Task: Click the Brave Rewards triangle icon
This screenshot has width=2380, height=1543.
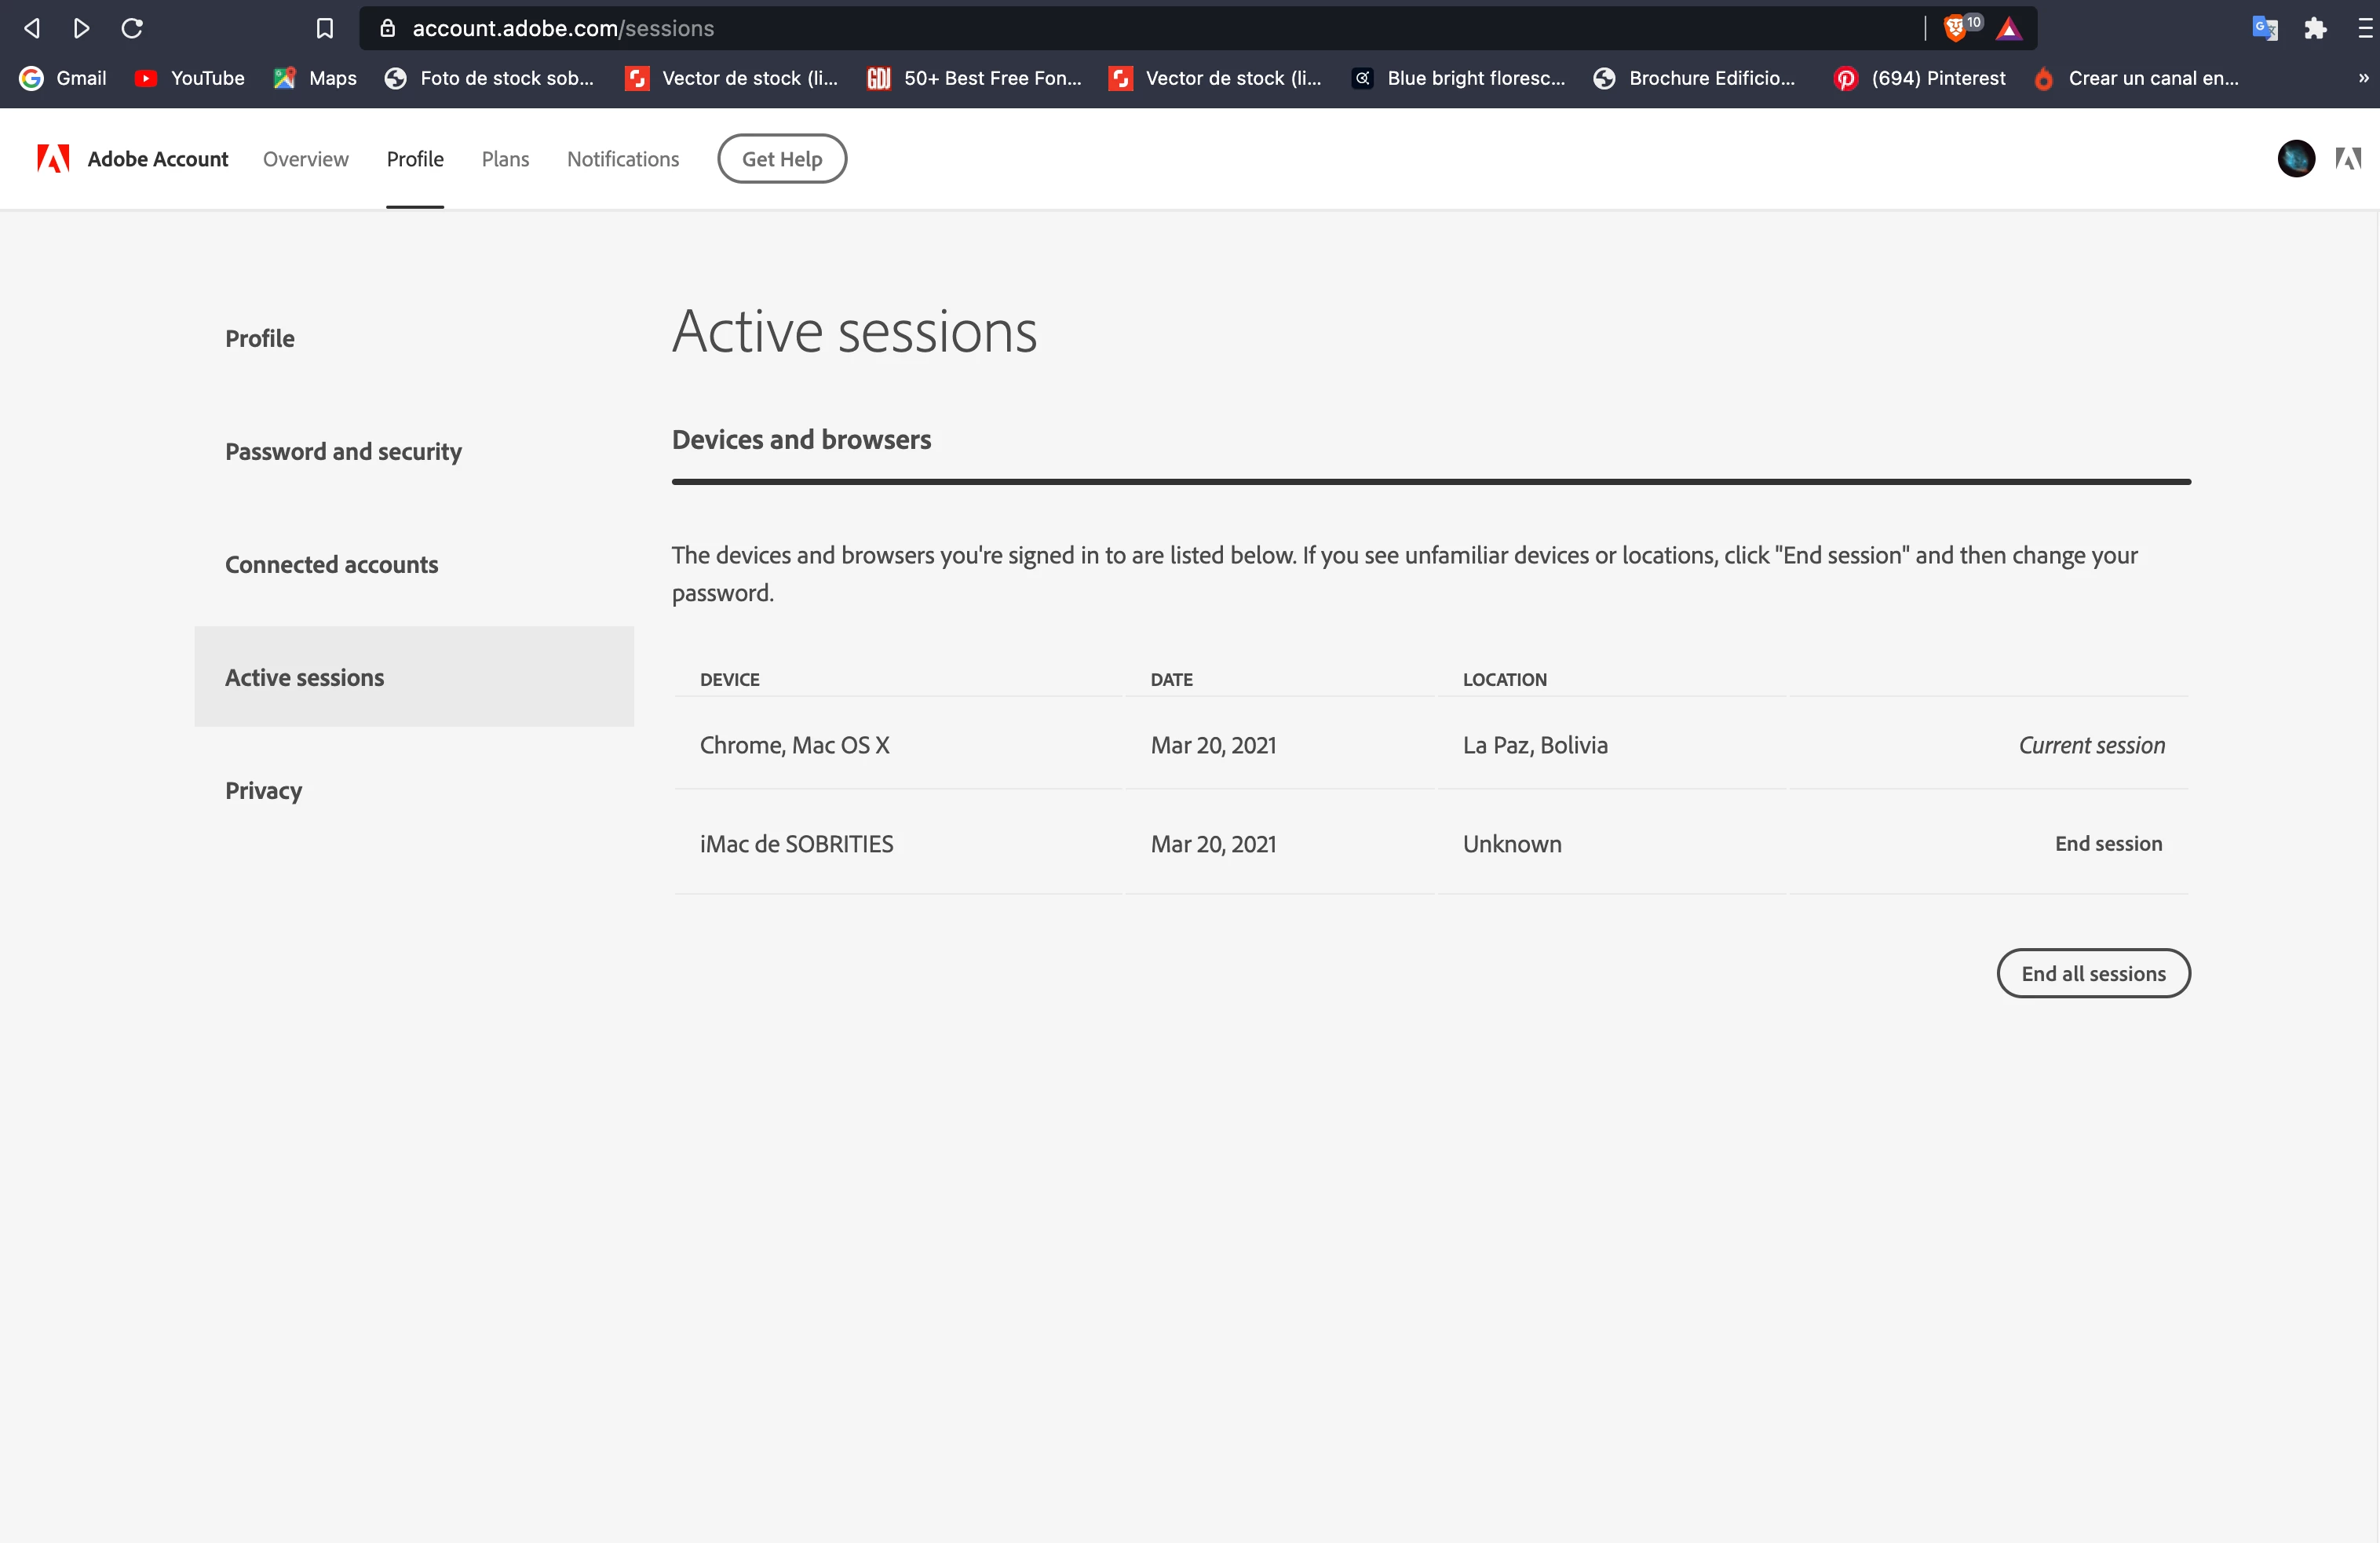Action: pyautogui.click(x=2008, y=28)
